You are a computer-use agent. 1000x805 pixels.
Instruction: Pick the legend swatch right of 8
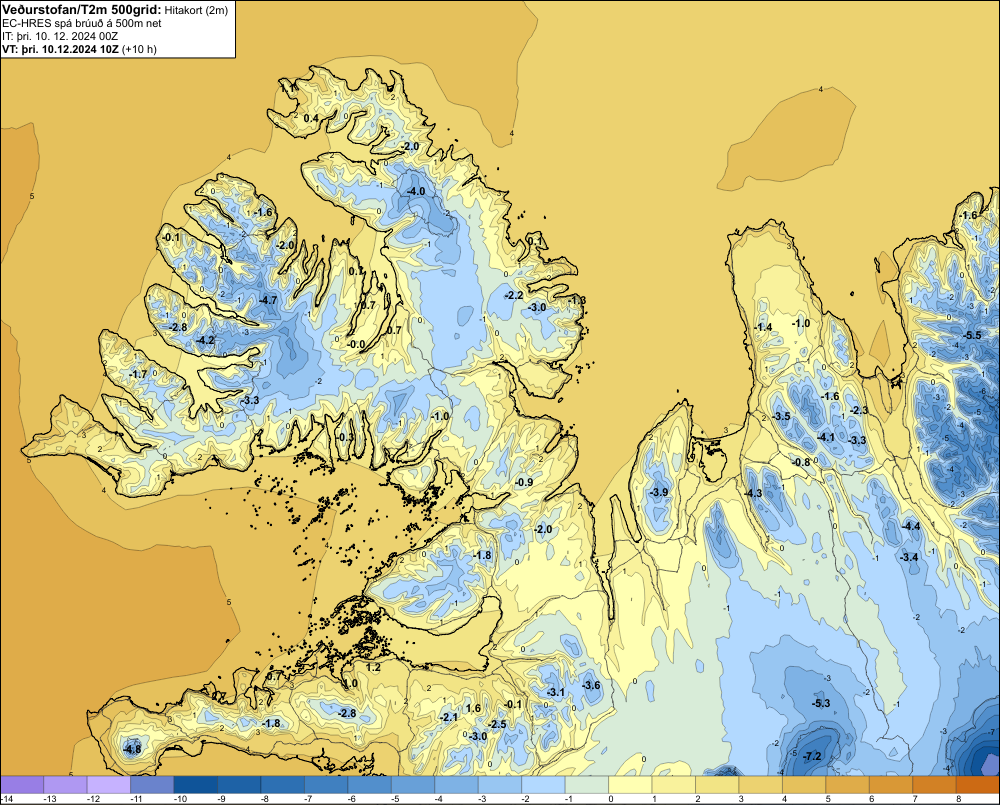pos(977,785)
